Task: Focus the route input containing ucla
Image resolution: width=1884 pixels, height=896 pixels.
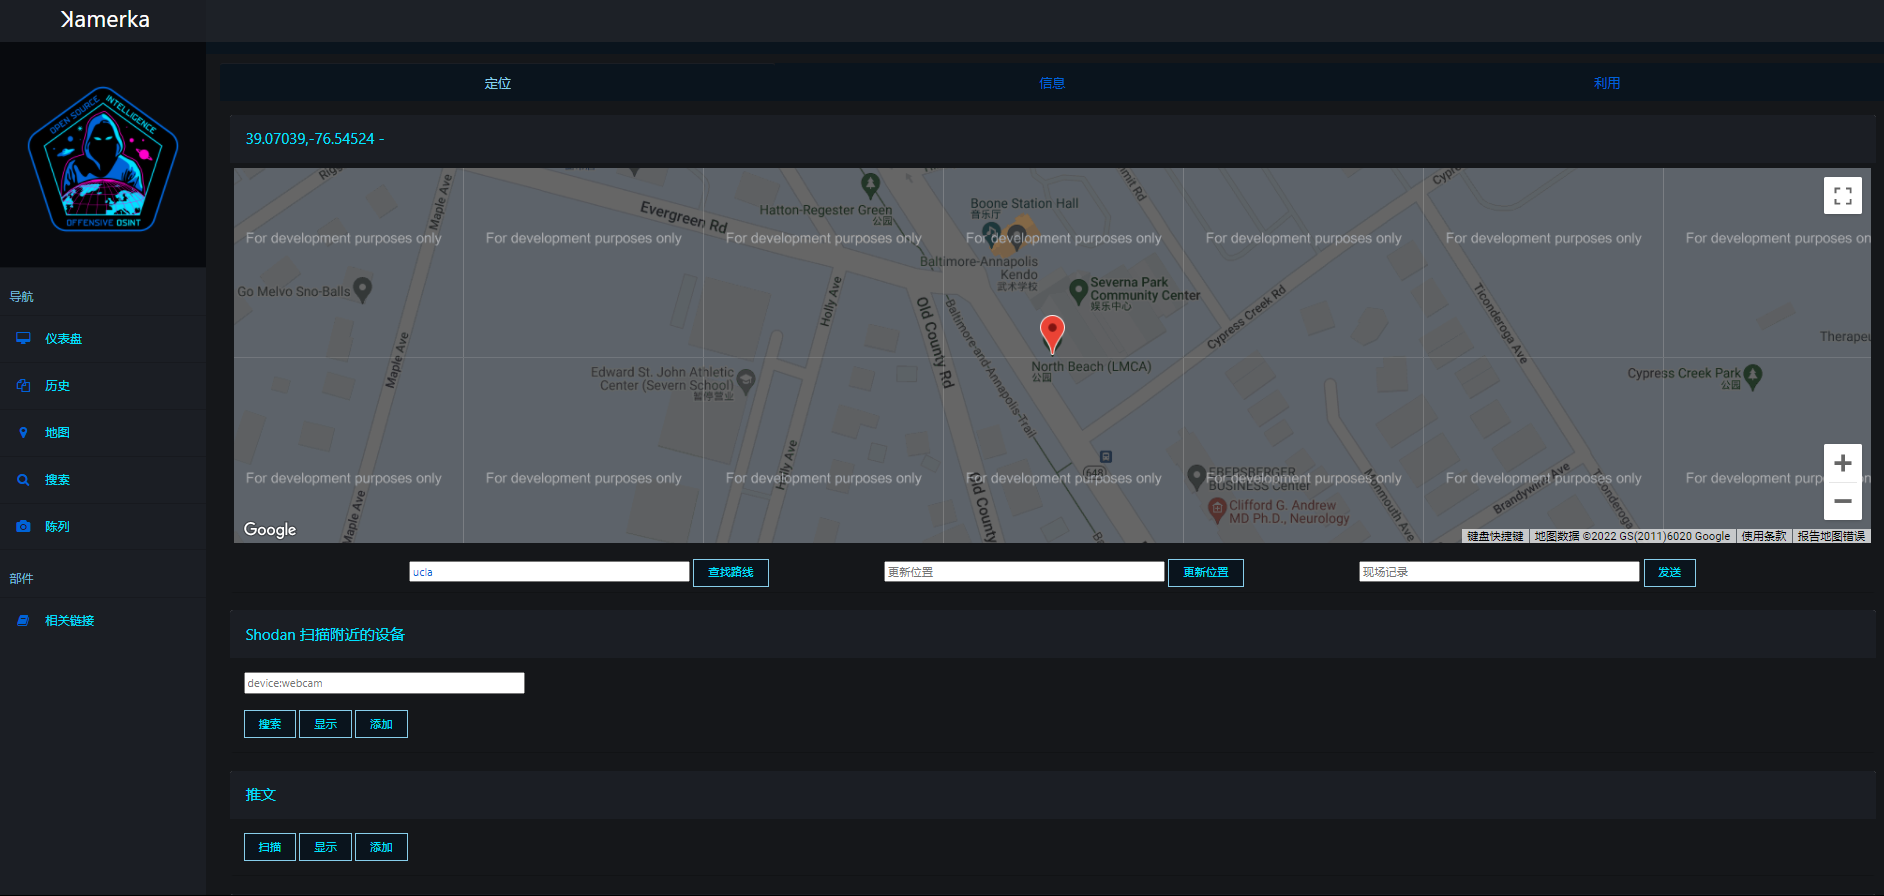Action: (549, 572)
